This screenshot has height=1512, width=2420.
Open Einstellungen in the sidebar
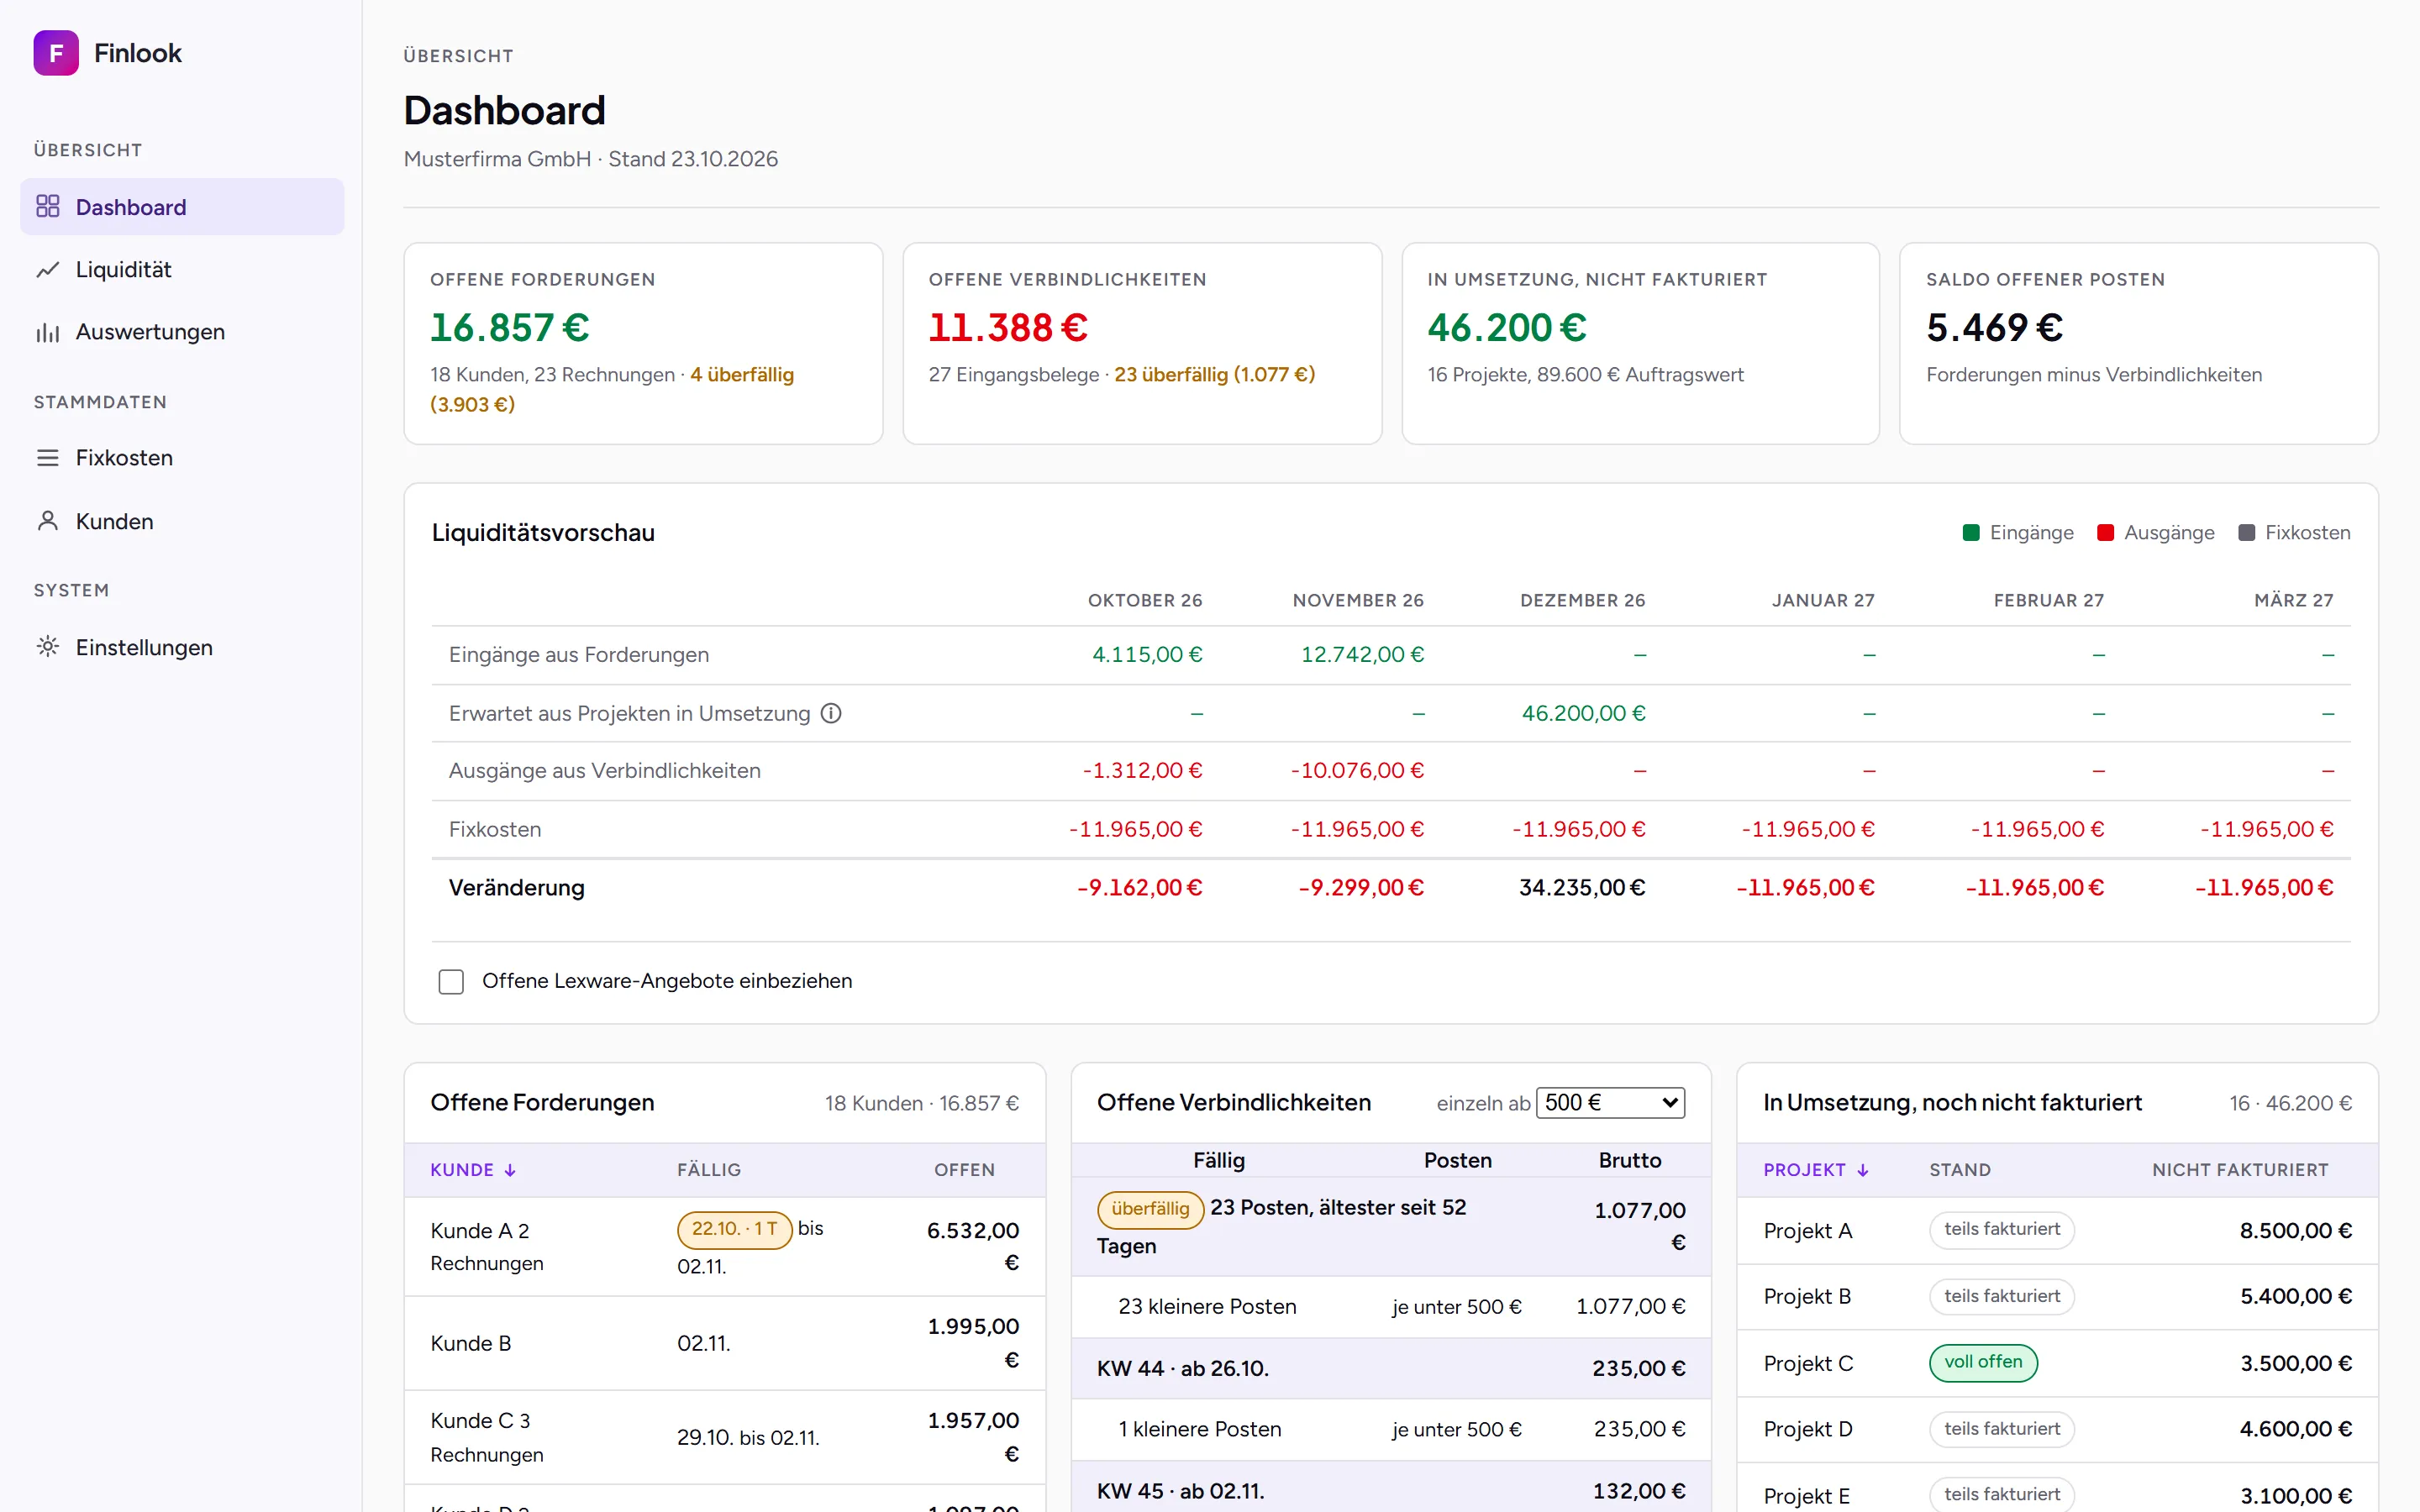pyautogui.click(x=182, y=647)
